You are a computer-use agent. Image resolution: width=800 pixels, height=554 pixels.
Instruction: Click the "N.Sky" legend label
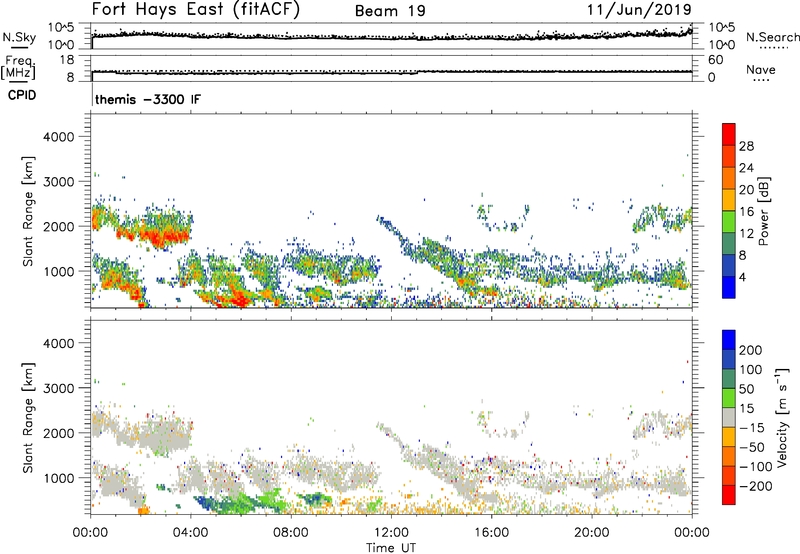click(19, 37)
